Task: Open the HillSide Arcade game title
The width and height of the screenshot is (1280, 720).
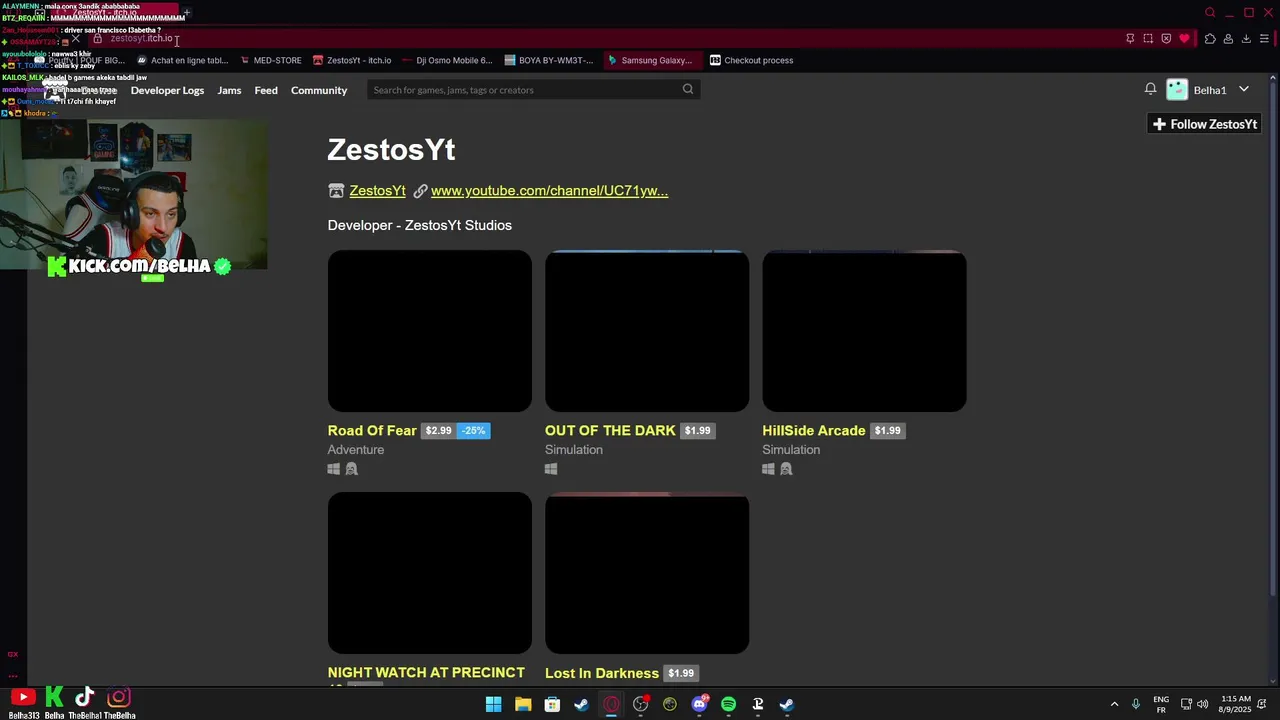Action: pos(813,430)
